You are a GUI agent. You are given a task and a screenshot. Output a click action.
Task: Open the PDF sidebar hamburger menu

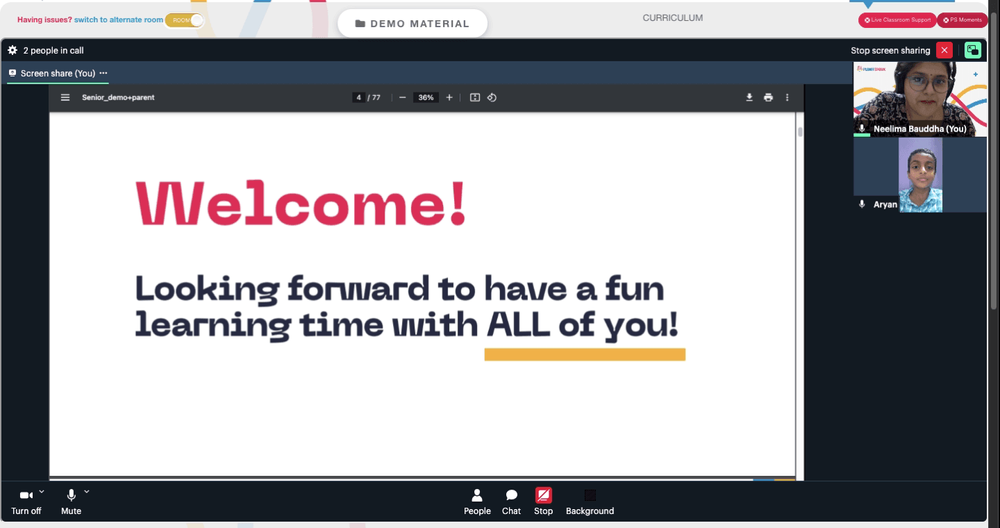click(x=65, y=98)
